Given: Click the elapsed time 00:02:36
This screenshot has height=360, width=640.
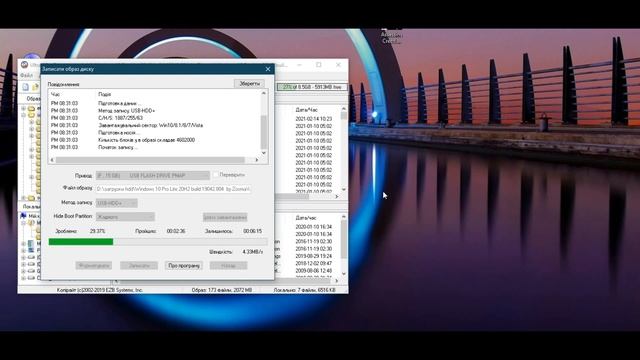Looking at the screenshot, I should pyautogui.click(x=176, y=231).
